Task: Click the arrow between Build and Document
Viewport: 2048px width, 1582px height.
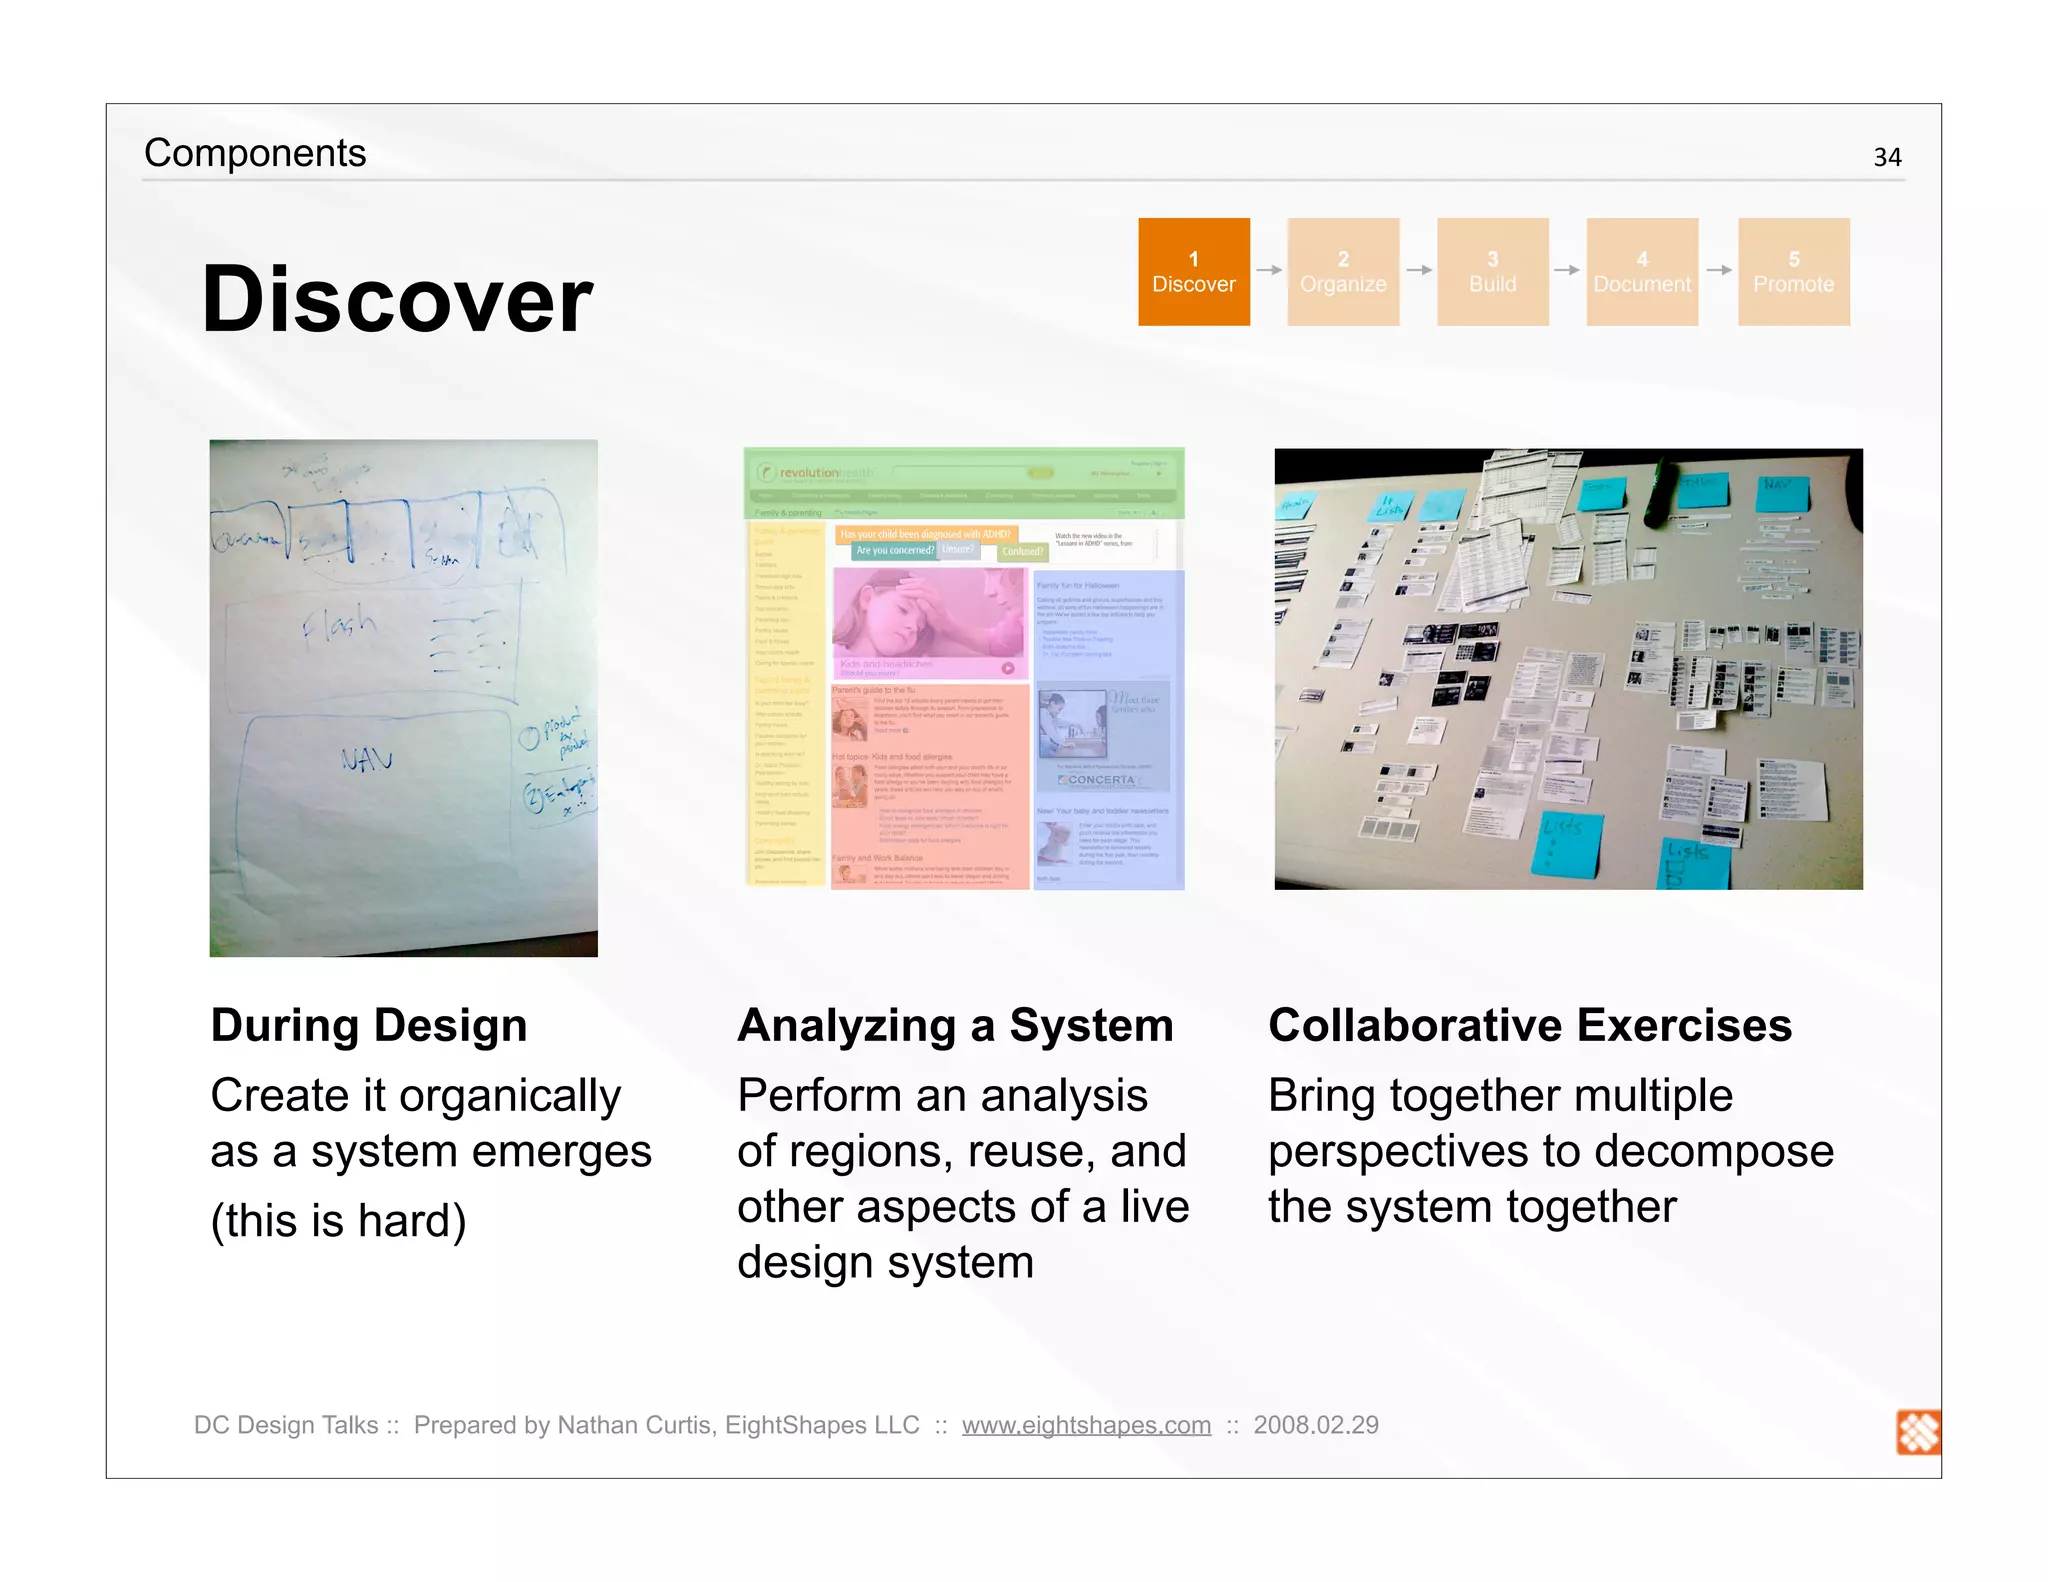Action: point(1567,270)
